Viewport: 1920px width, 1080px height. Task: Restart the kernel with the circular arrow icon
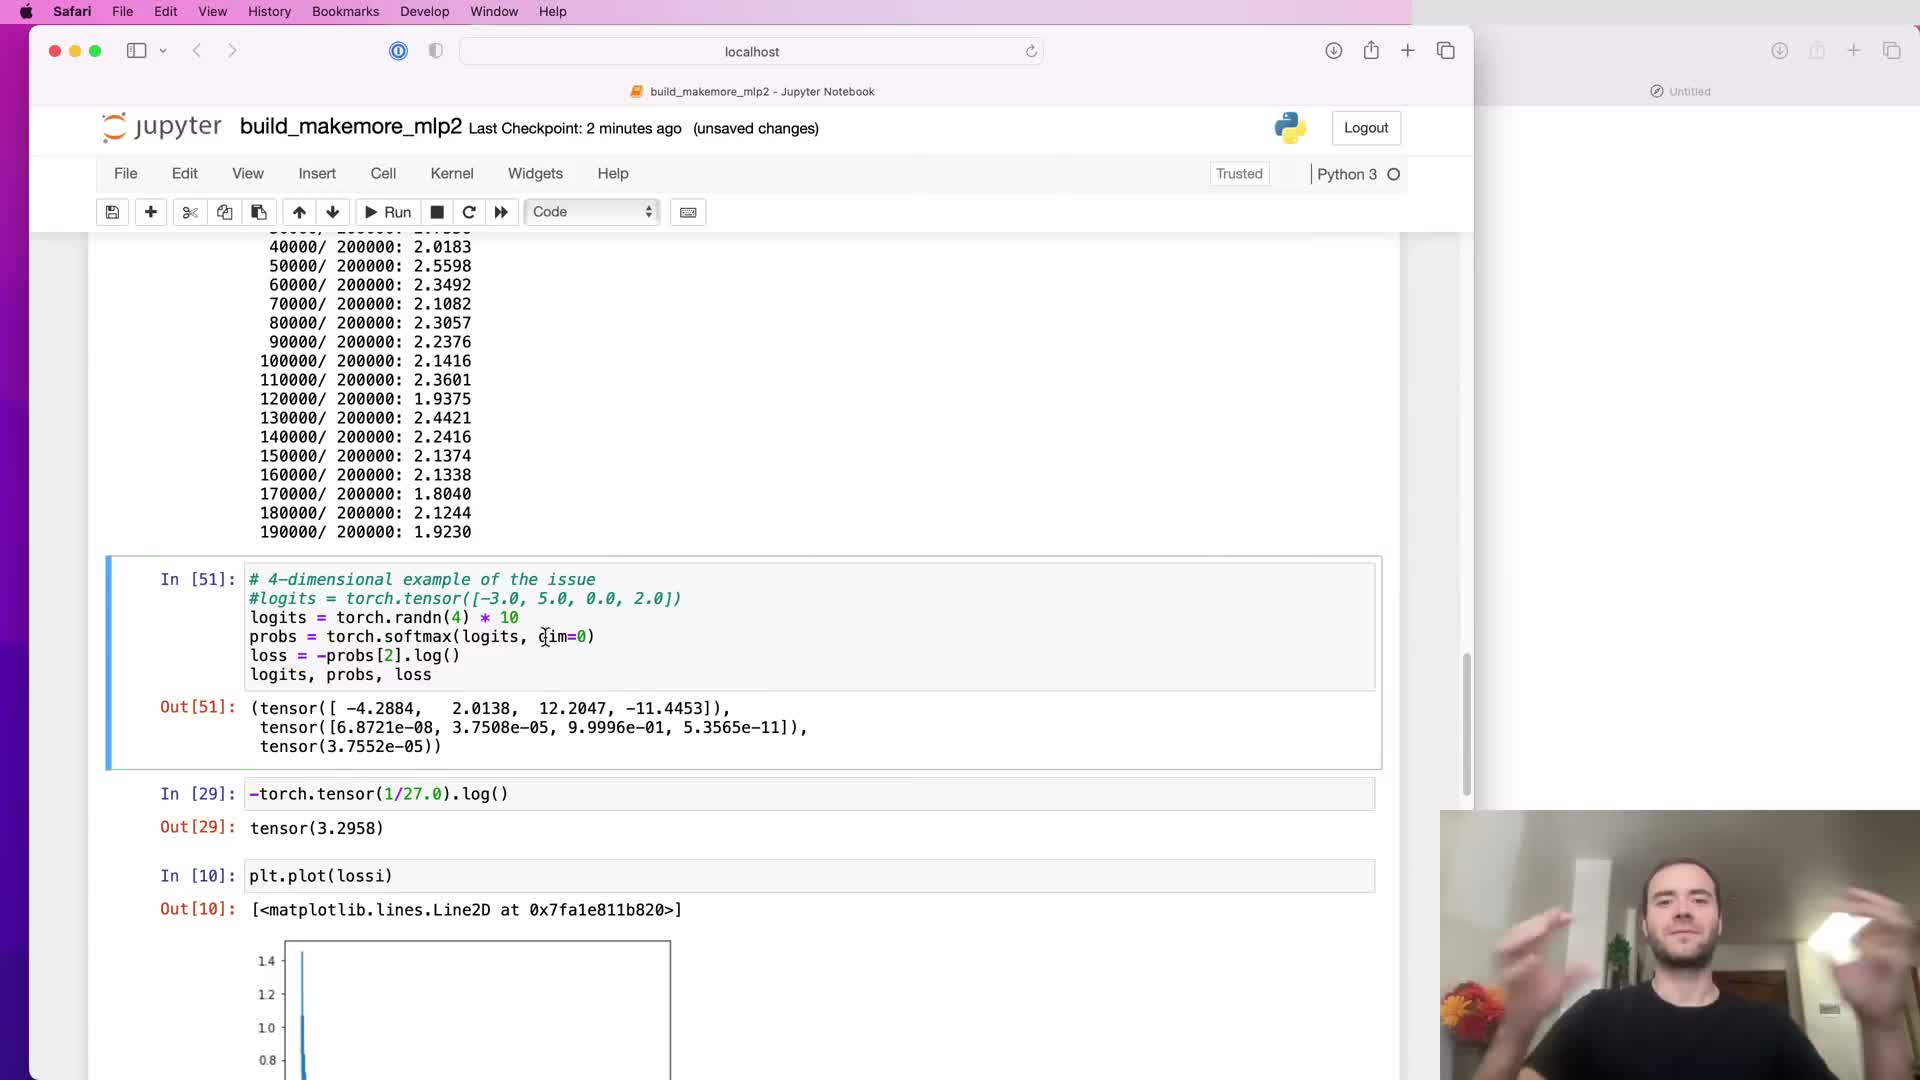[x=469, y=212]
